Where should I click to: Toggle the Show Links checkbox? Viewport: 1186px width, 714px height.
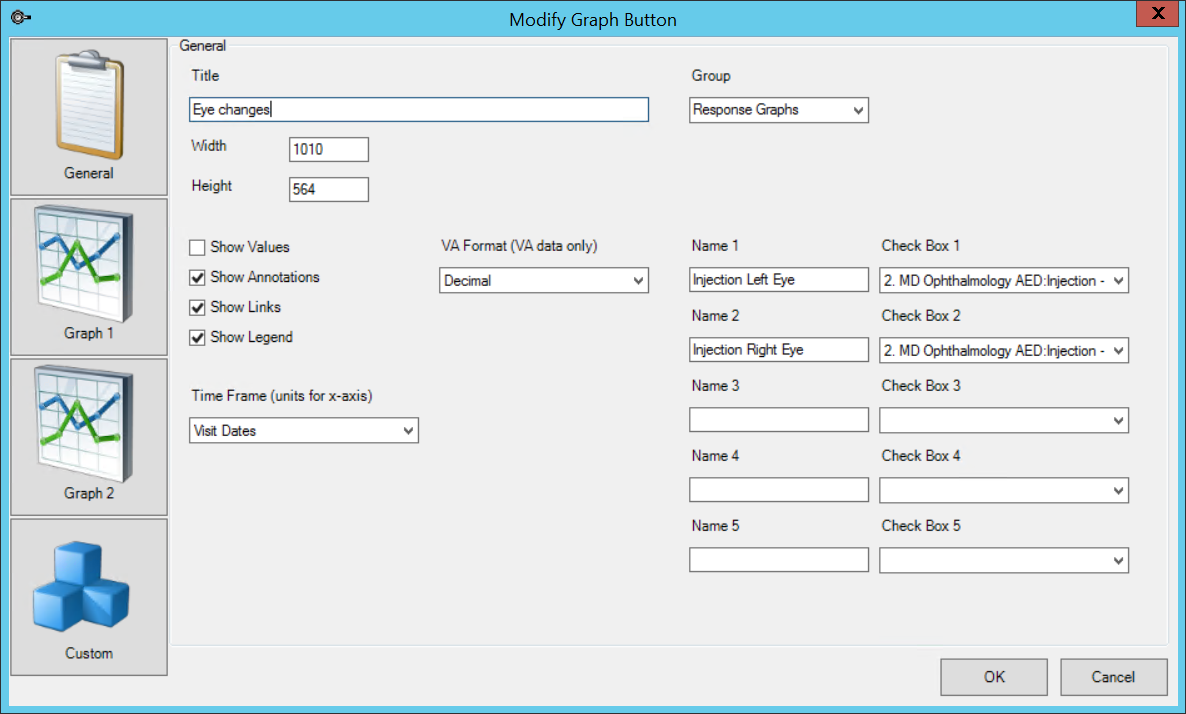(197, 307)
